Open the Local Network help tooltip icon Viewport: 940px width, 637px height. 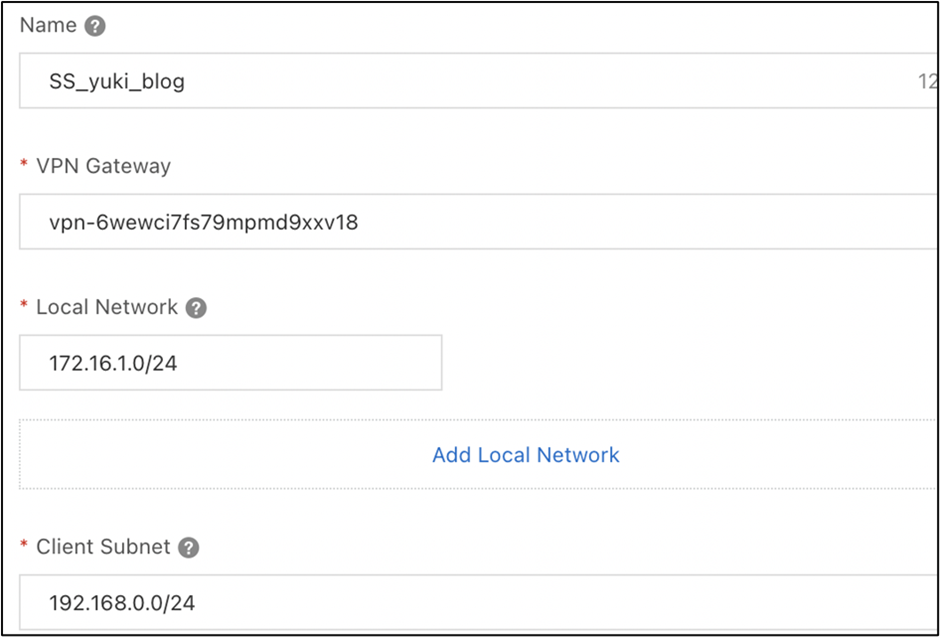point(196,308)
